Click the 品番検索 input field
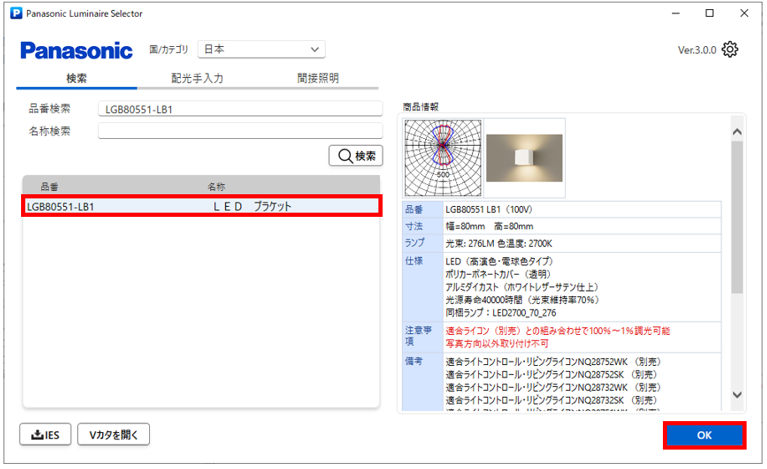The width and height of the screenshot is (767, 469). coord(240,110)
